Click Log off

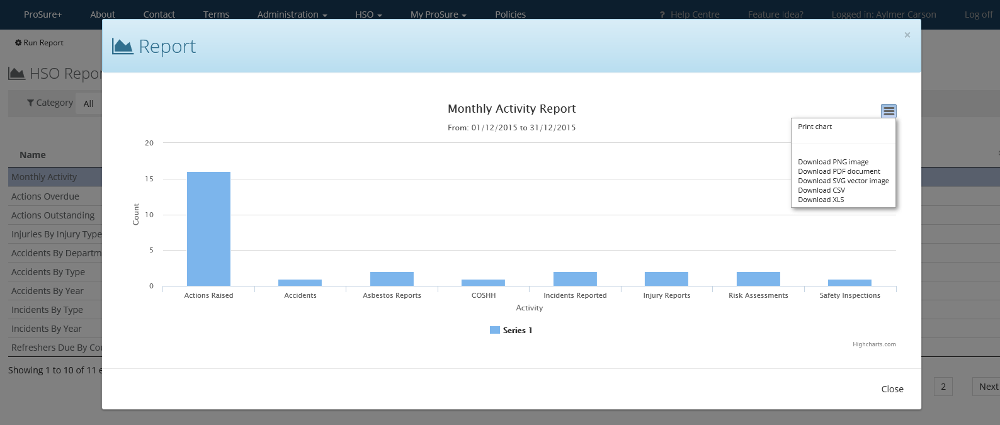[978, 15]
